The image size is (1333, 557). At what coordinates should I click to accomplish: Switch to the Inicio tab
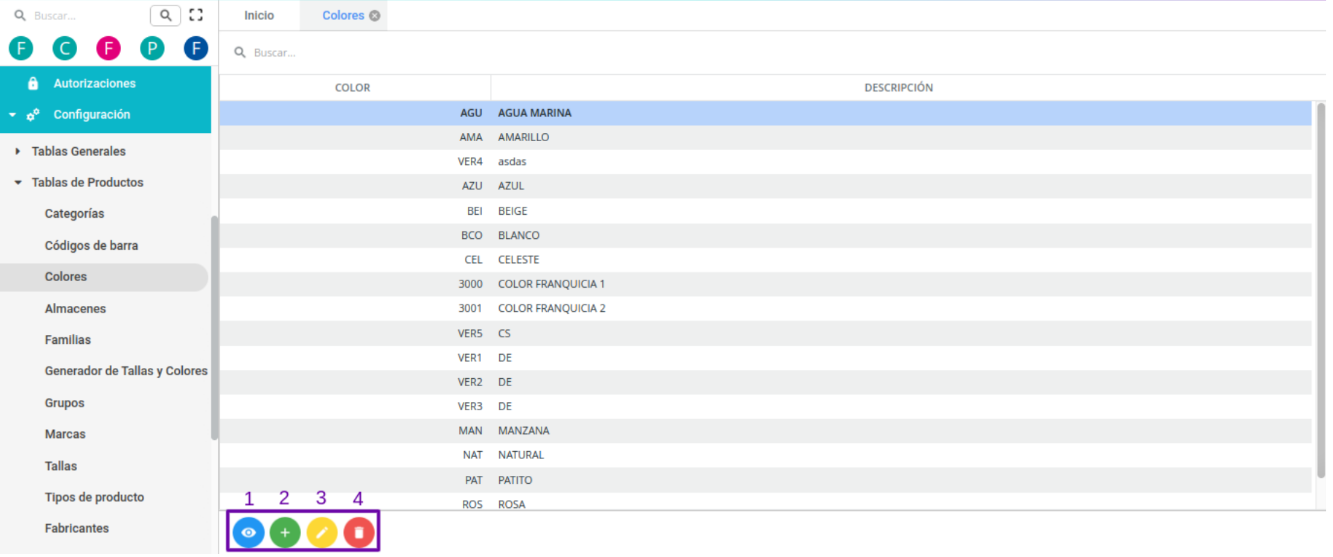(x=259, y=16)
